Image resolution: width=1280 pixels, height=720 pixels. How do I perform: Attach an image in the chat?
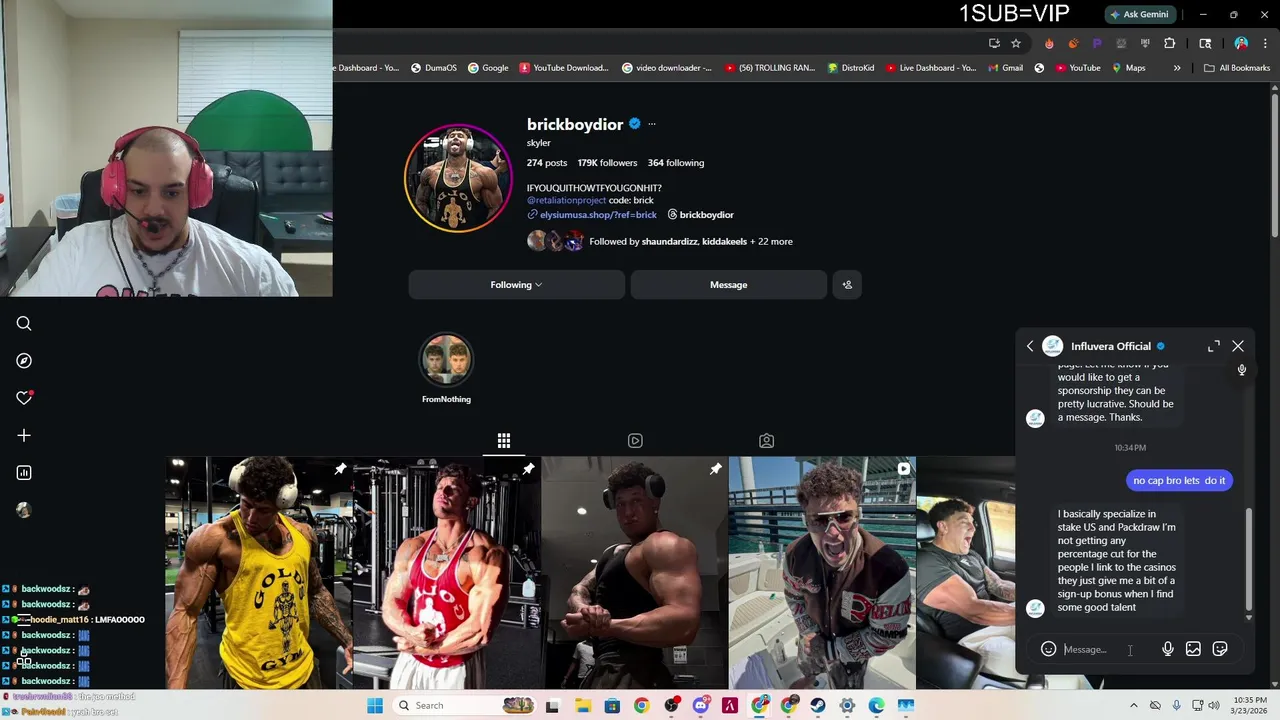click(x=1193, y=649)
